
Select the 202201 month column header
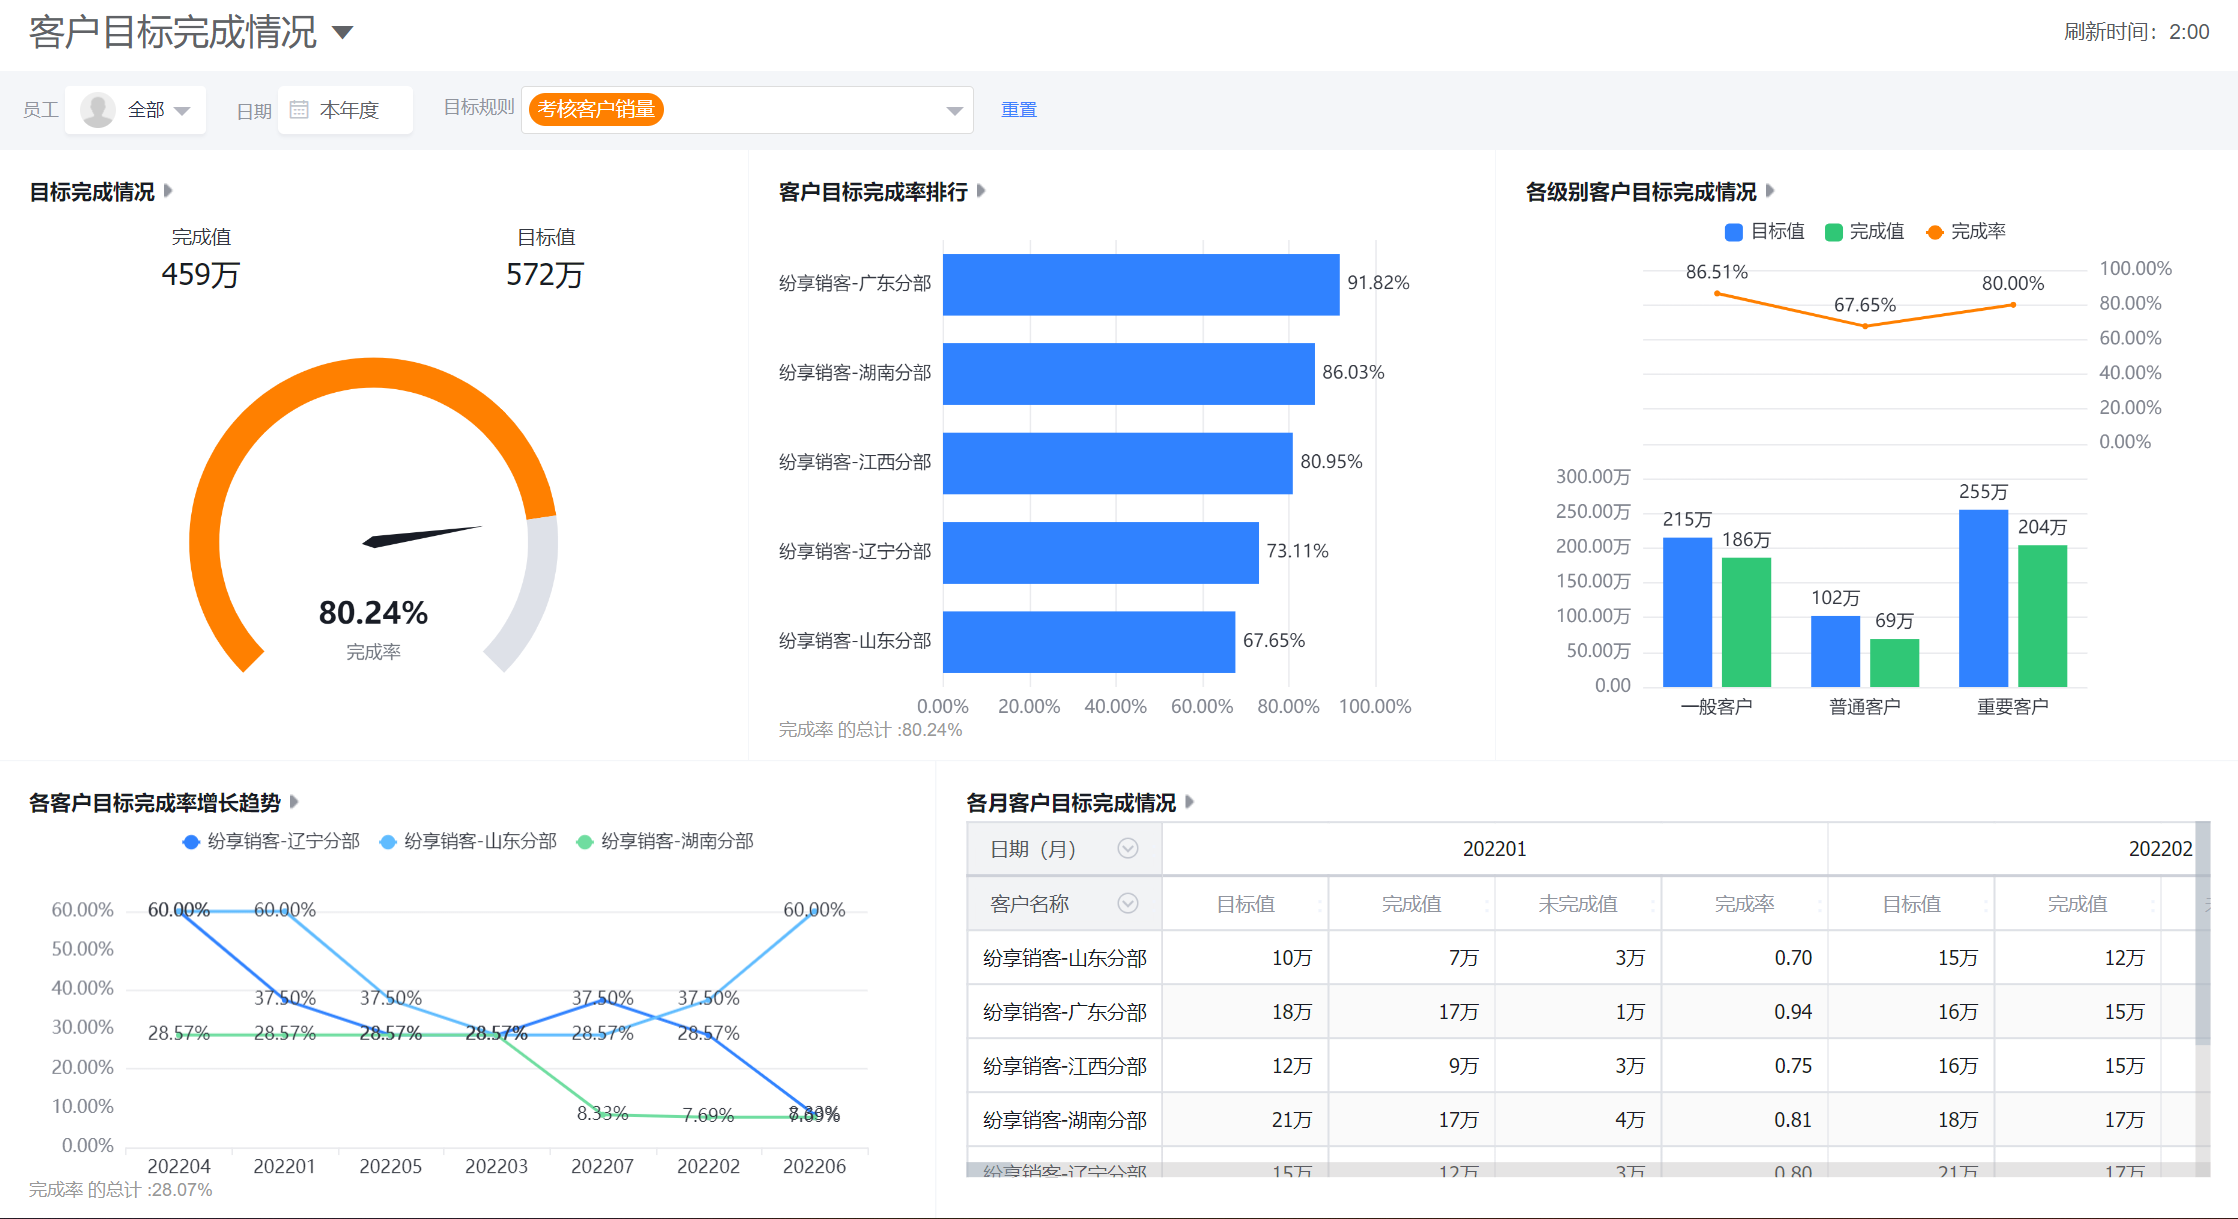[x=1494, y=849]
